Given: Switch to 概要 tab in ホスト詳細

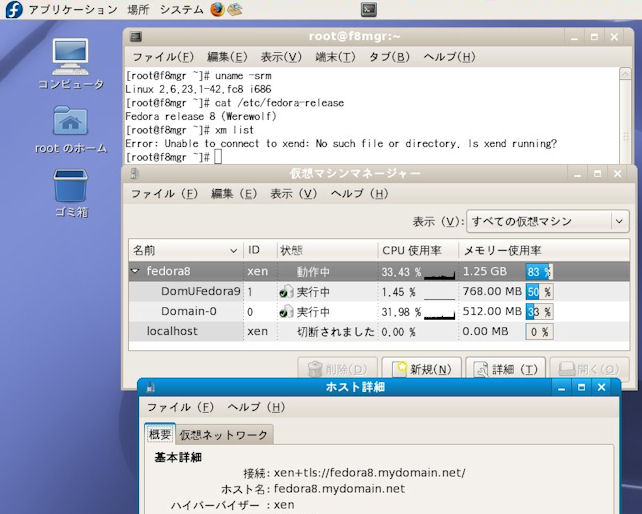Looking at the screenshot, I should pyautogui.click(x=160, y=434).
